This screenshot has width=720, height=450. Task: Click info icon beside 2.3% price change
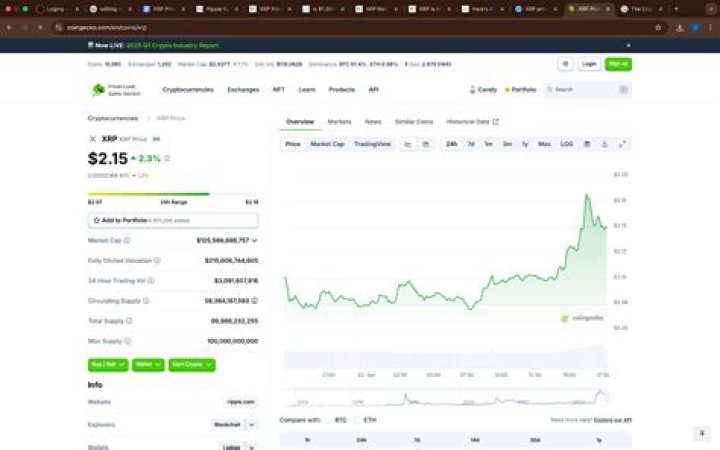click(x=167, y=158)
